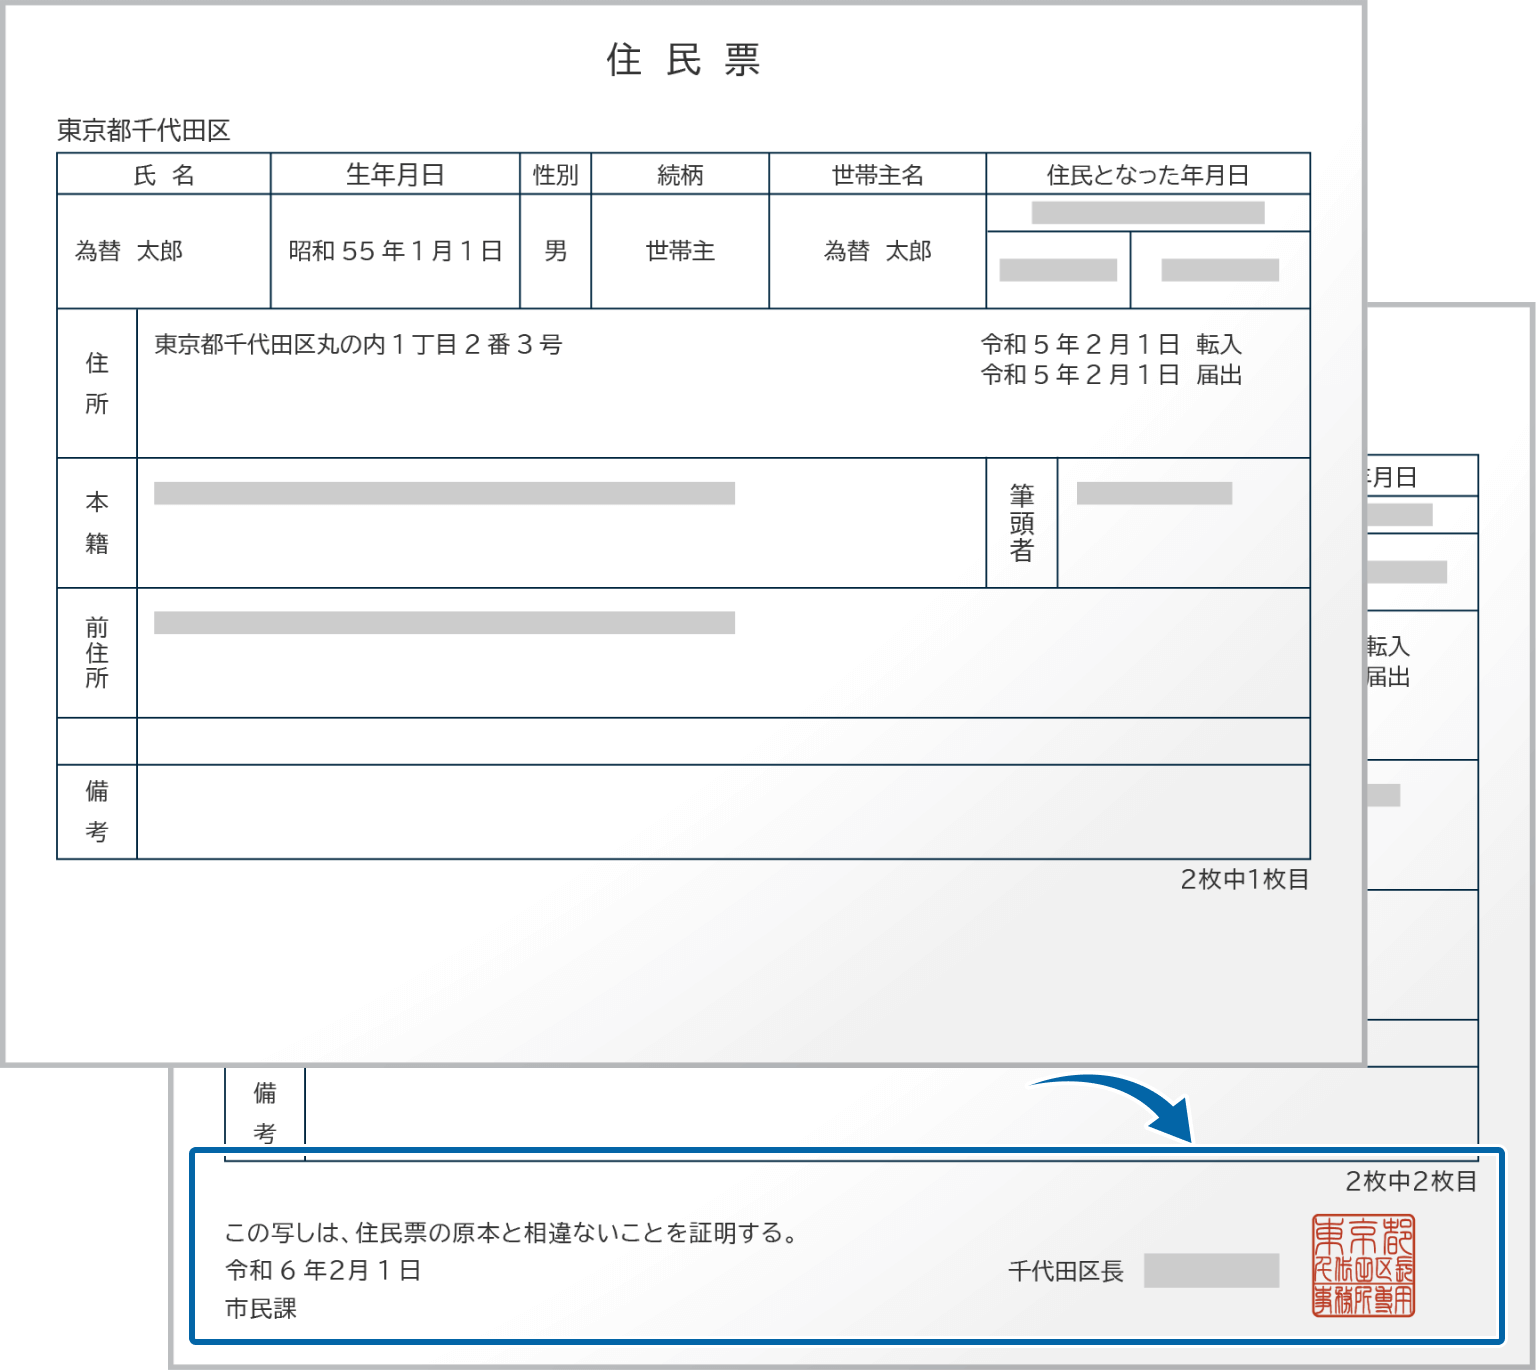
Task: Click the 住所 row label
Action: (97, 383)
